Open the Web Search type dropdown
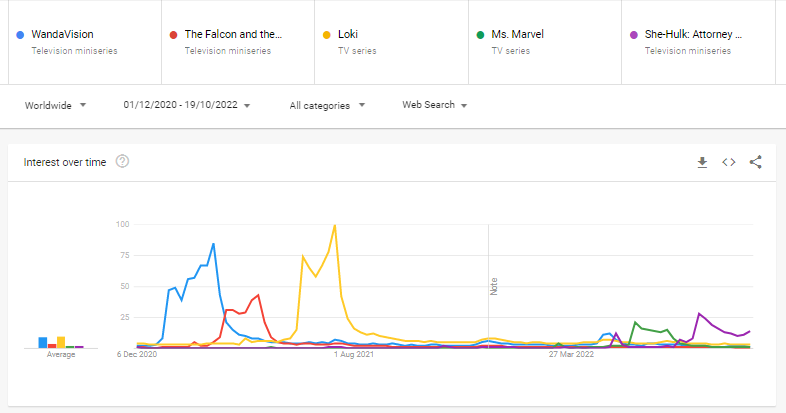The height and width of the screenshot is (413, 786). (x=435, y=105)
